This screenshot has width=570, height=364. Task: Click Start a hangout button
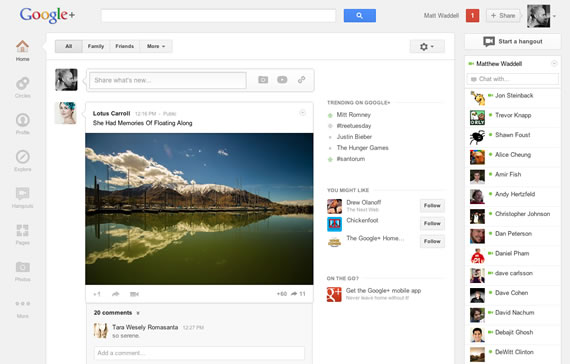(x=513, y=41)
